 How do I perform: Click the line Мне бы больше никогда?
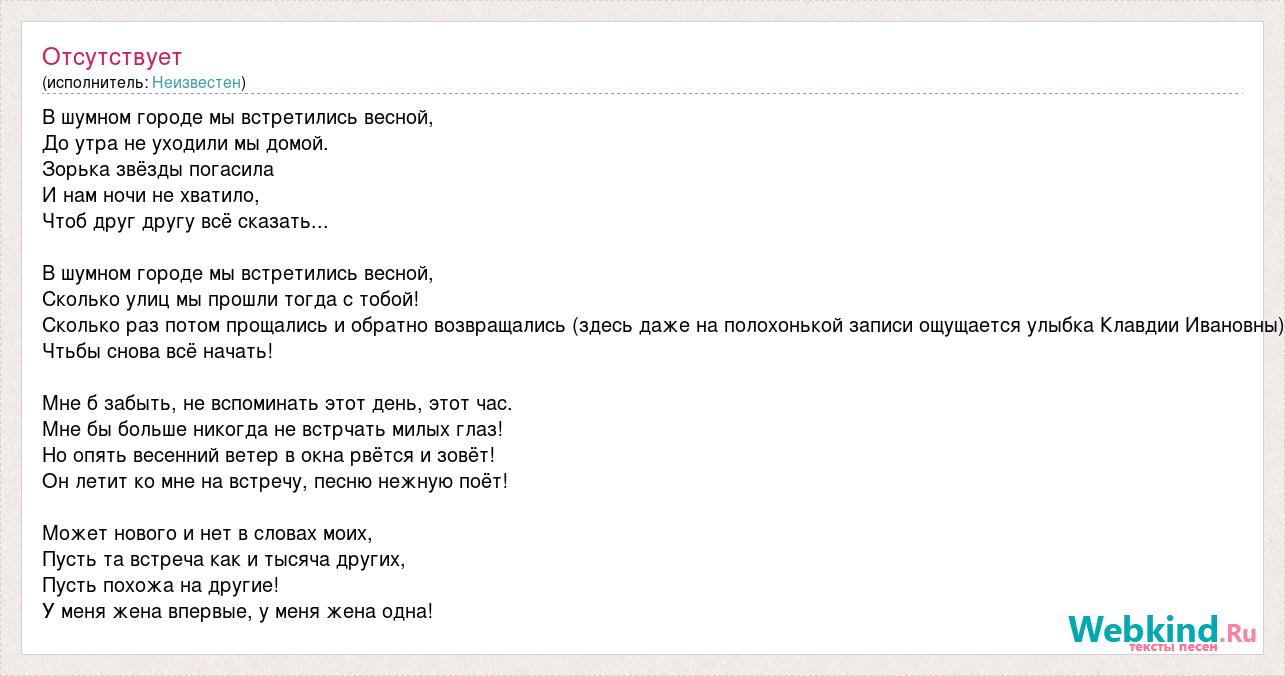273,430
